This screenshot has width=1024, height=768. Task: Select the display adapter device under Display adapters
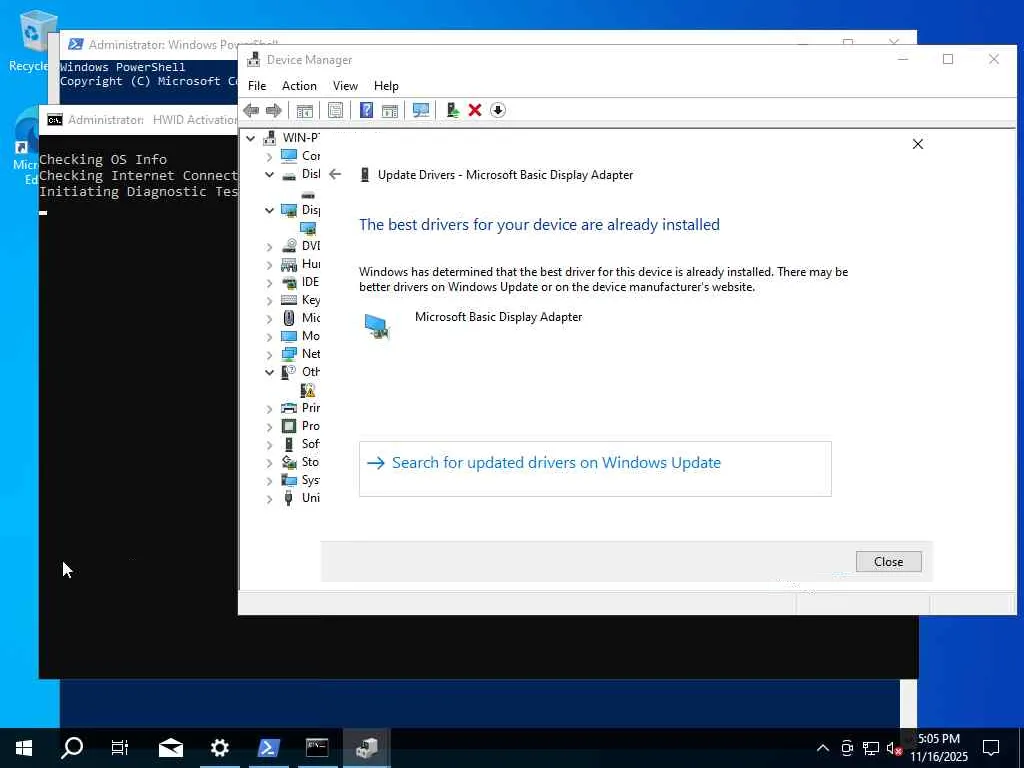click(308, 228)
